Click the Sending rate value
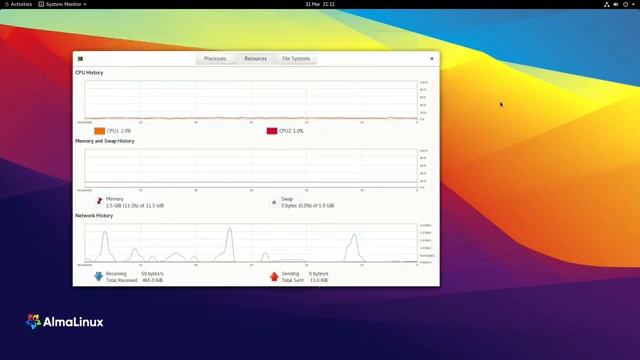 coord(318,274)
